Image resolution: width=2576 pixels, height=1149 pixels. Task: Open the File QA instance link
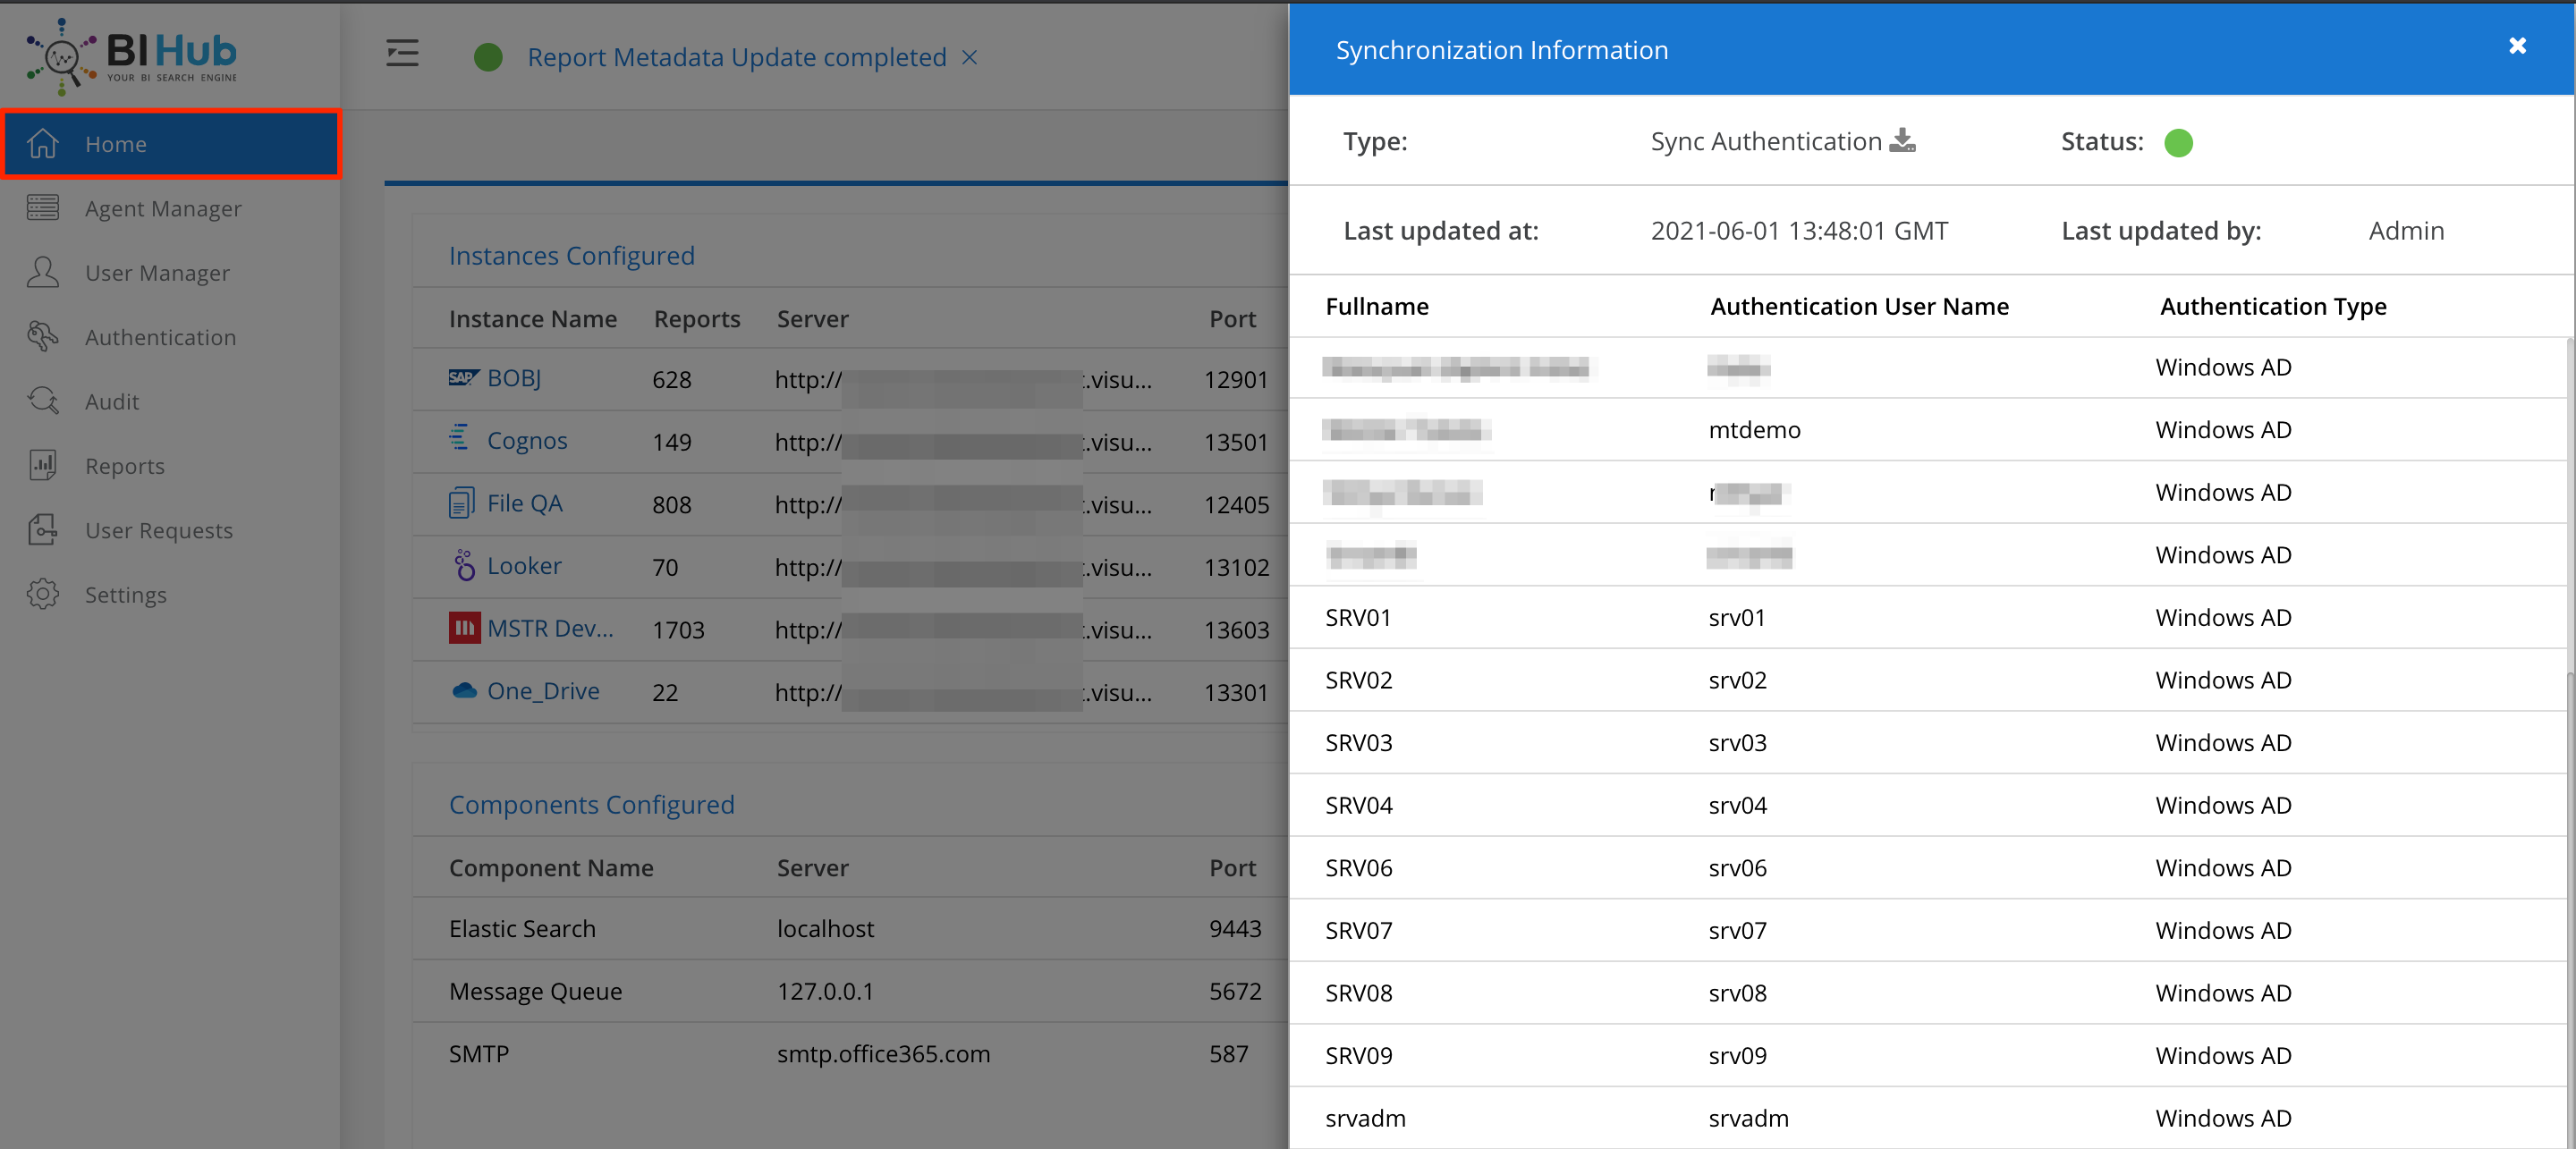[525, 503]
